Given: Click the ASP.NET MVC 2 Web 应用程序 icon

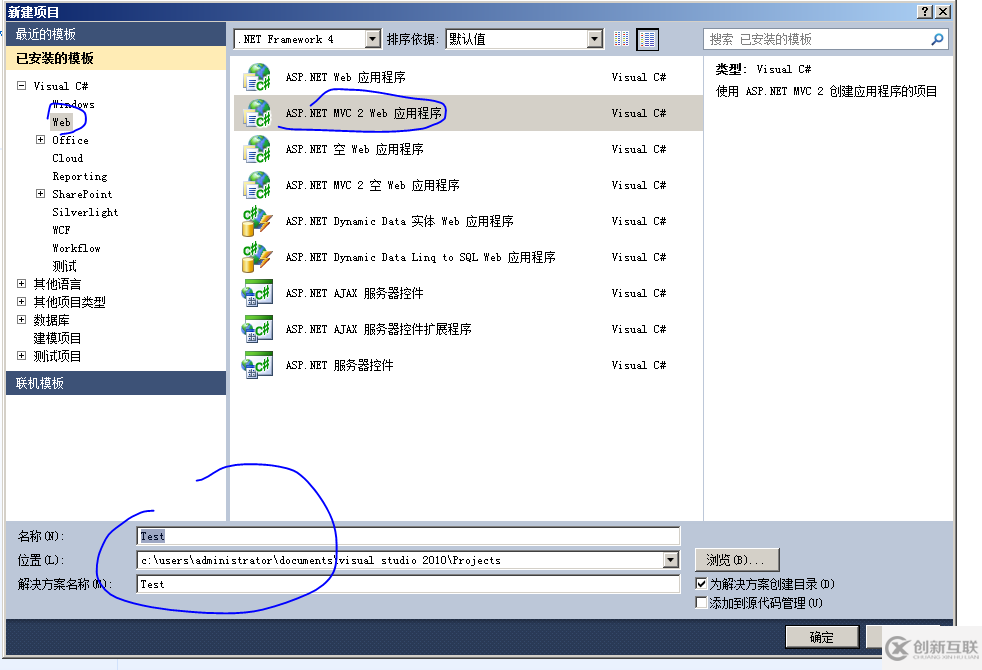Looking at the screenshot, I should pyautogui.click(x=257, y=113).
